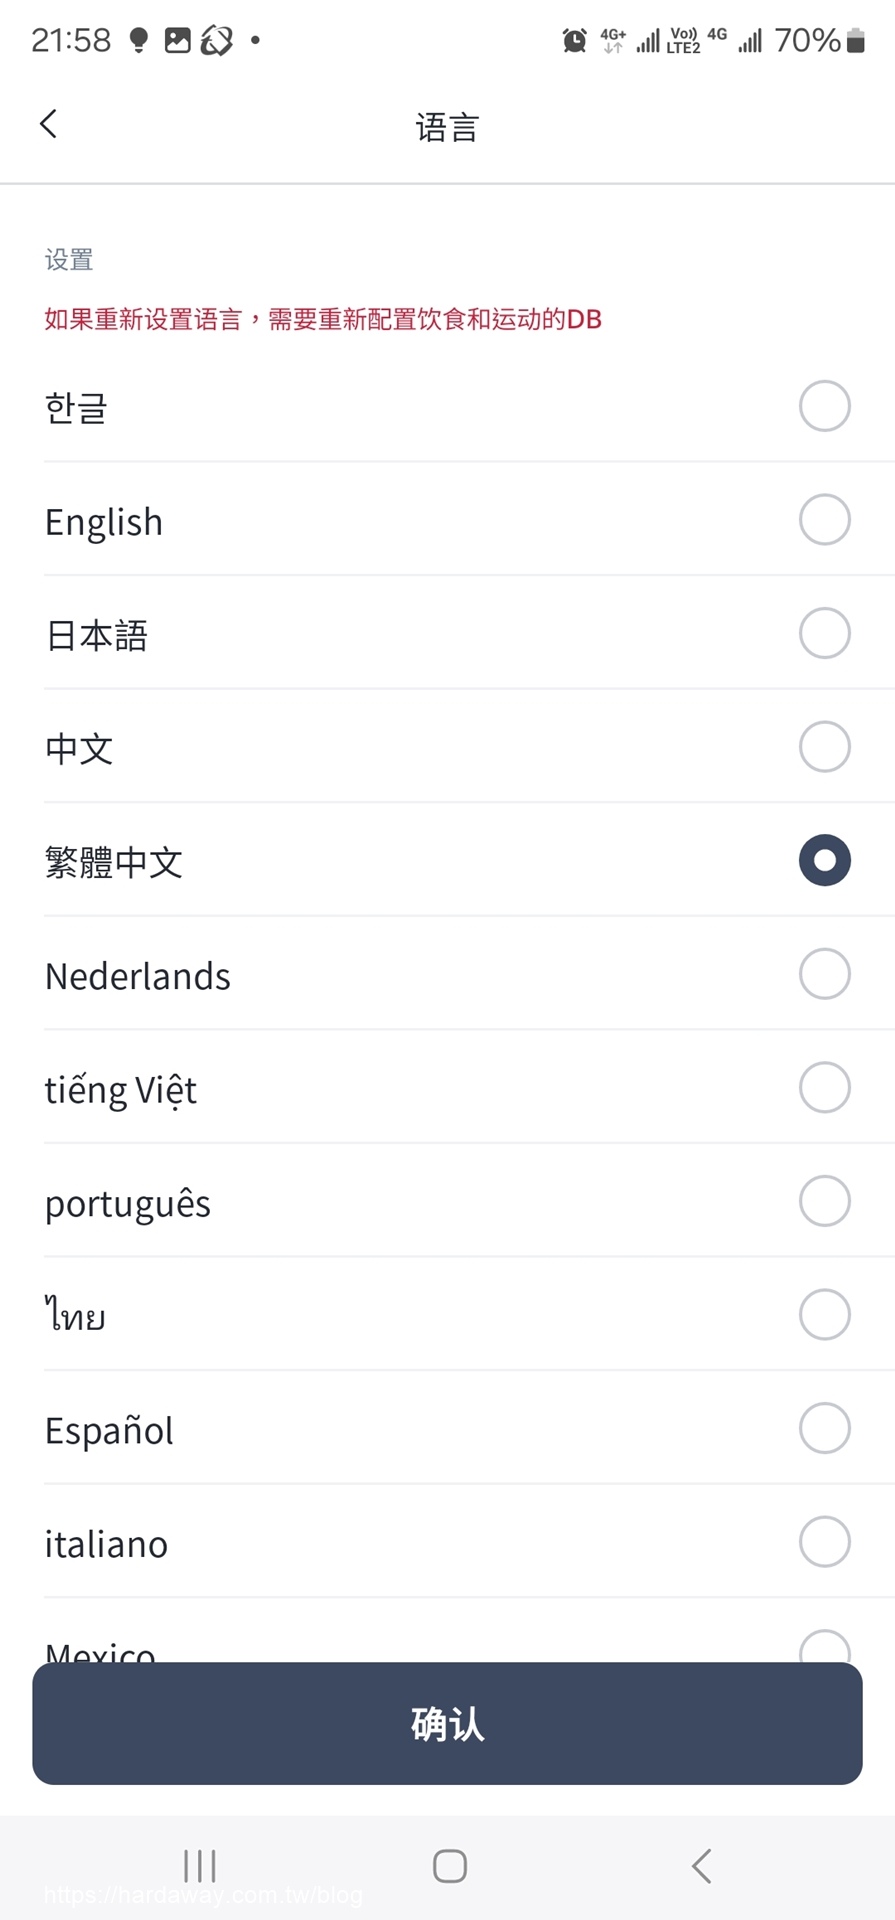
Task: Open recent apps from navigation bar
Action: coord(200,1865)
